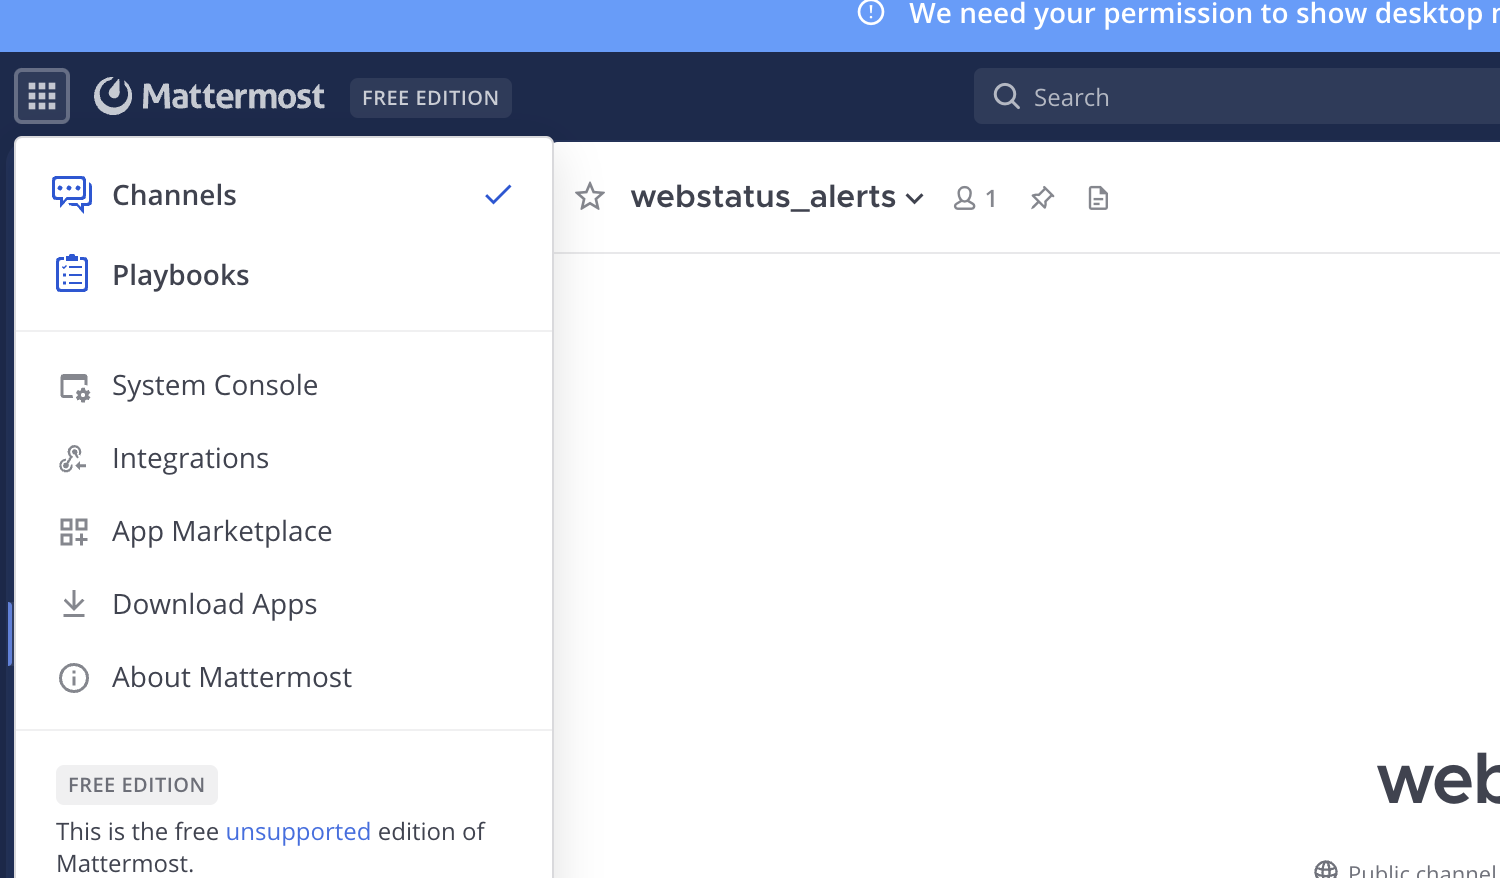1500x878 pixels.
Task: Go to Integrations
Action: pyautogui.click(x=190, y=458)
